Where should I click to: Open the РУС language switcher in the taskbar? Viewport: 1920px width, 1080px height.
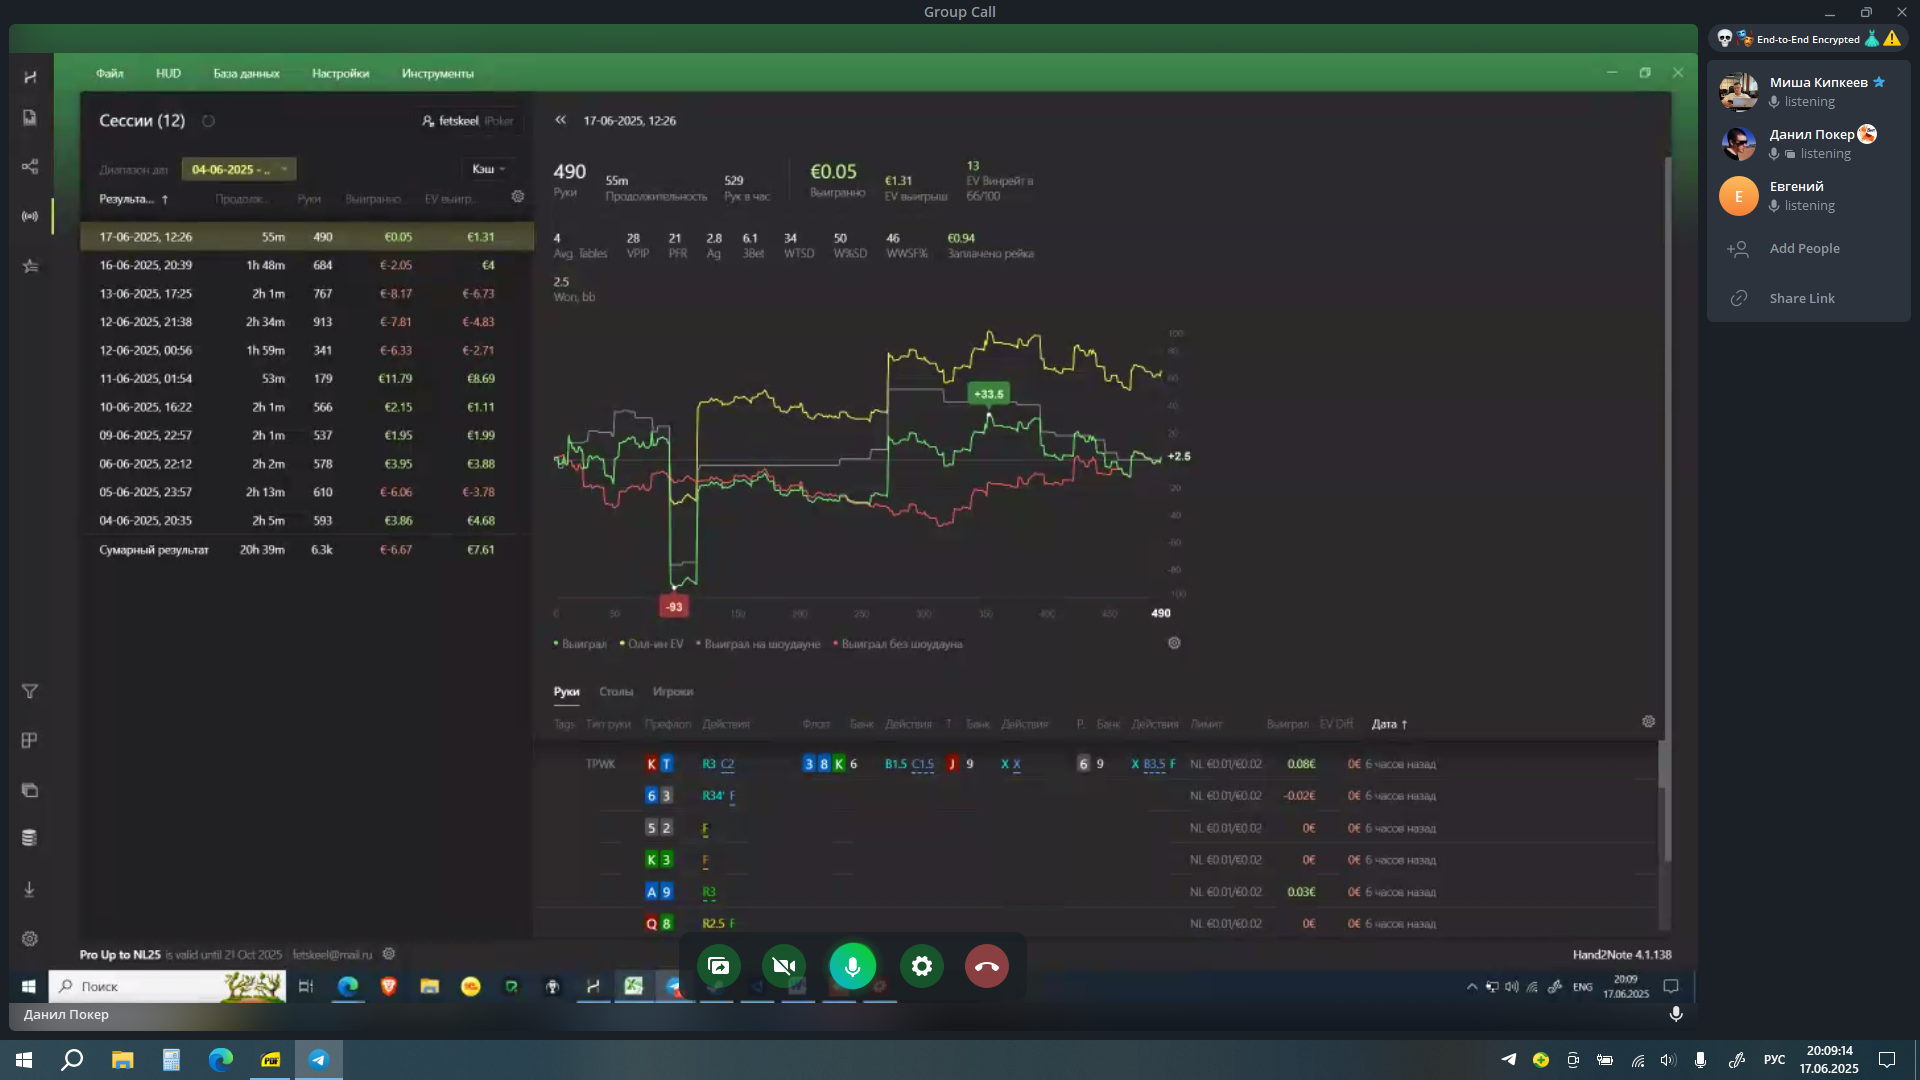(x=1774, y=1060)
